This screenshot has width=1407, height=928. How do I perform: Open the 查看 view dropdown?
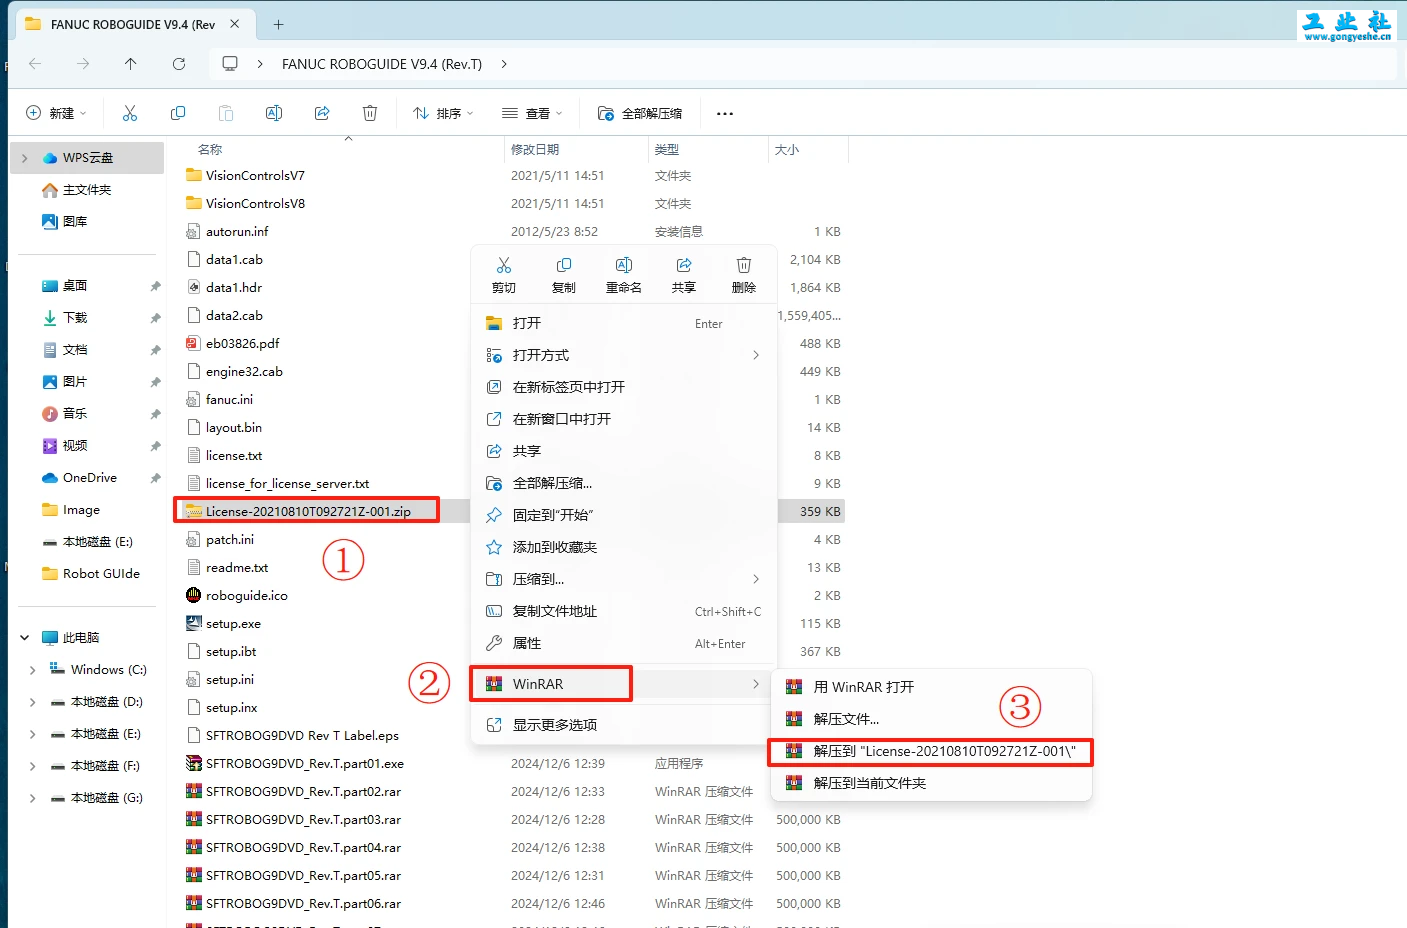point(532,113)
